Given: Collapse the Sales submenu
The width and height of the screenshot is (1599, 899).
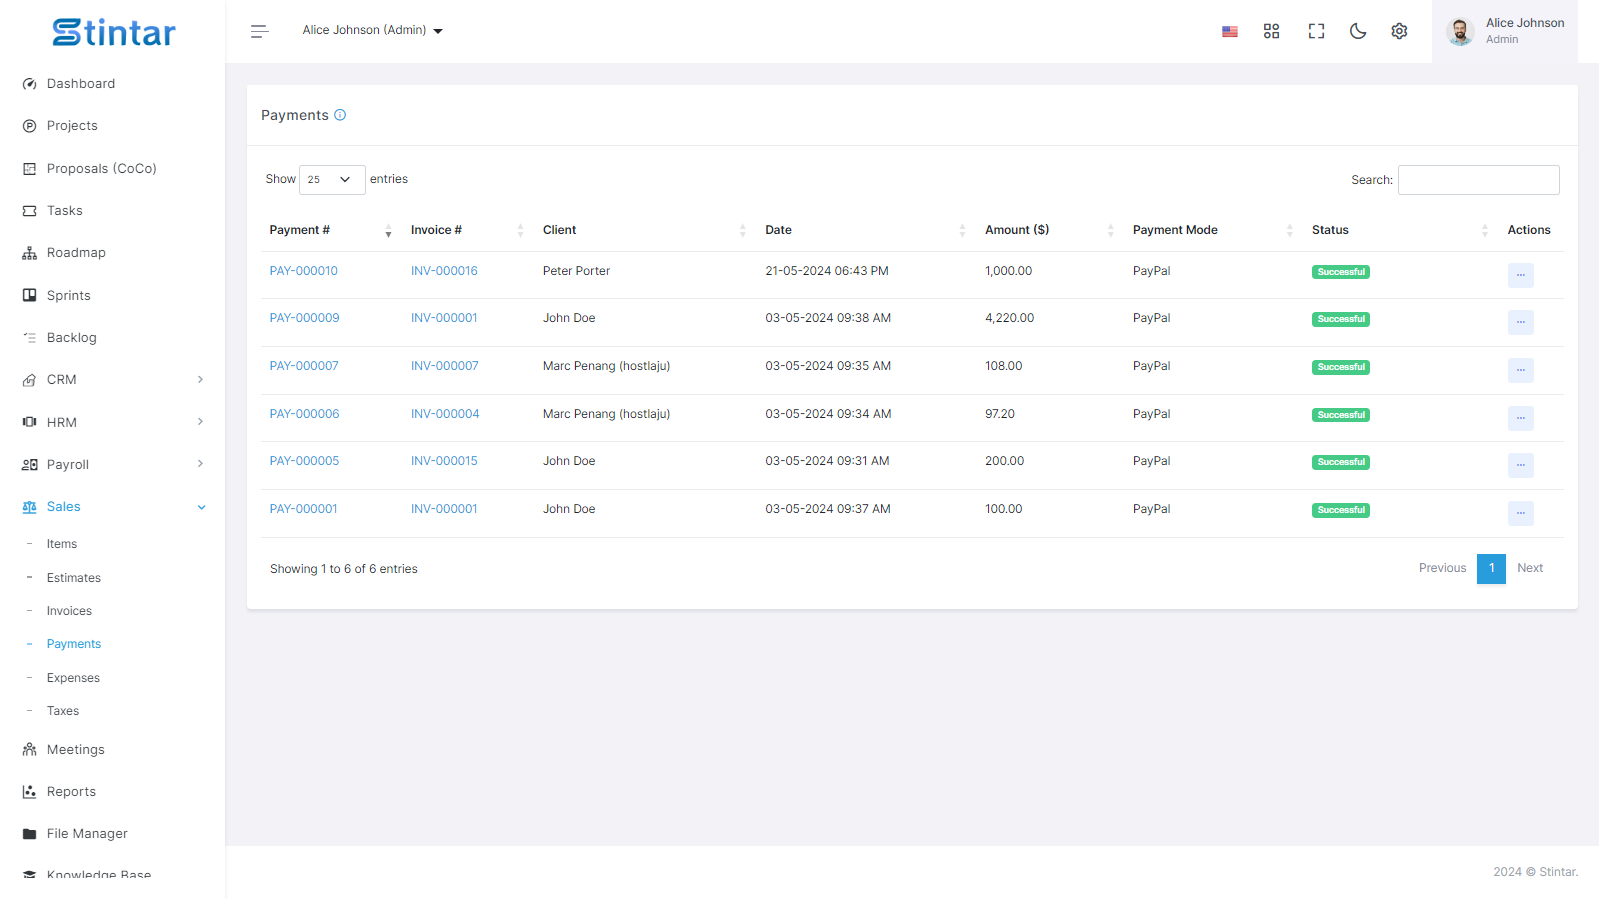Looking at the screenshot, I should coord(112,507).
